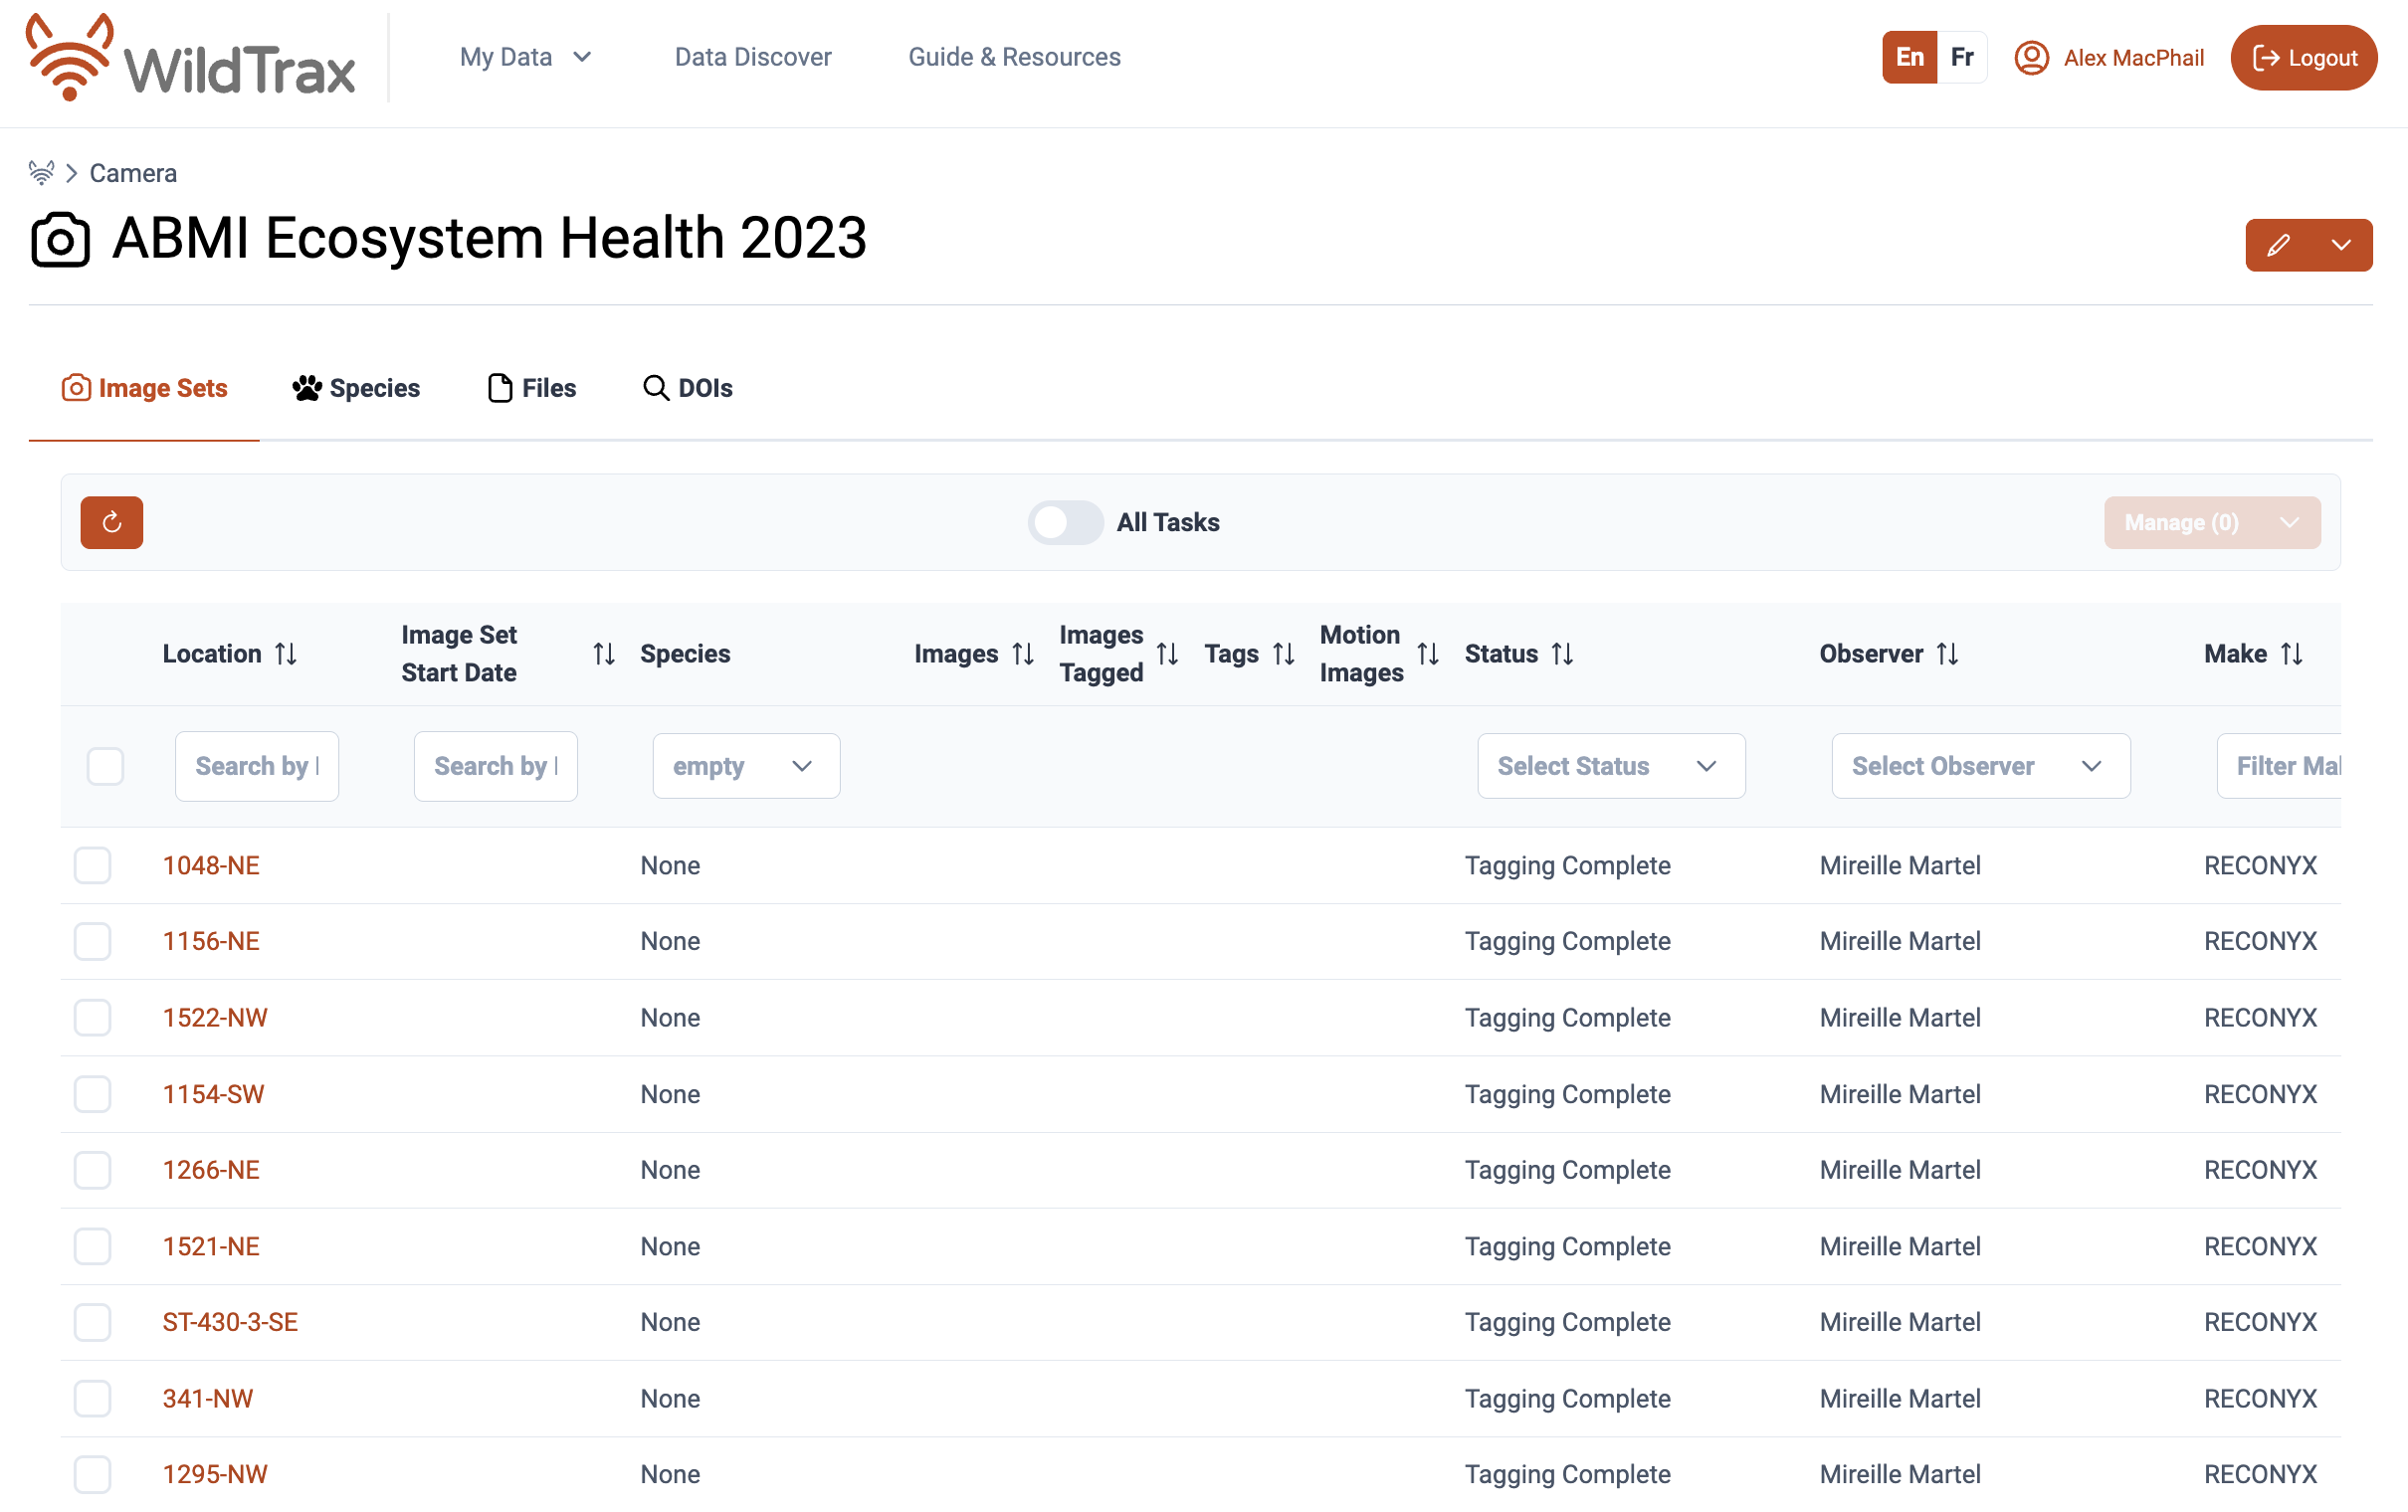Check the select-all header checkbox

[x=105, y=766]
